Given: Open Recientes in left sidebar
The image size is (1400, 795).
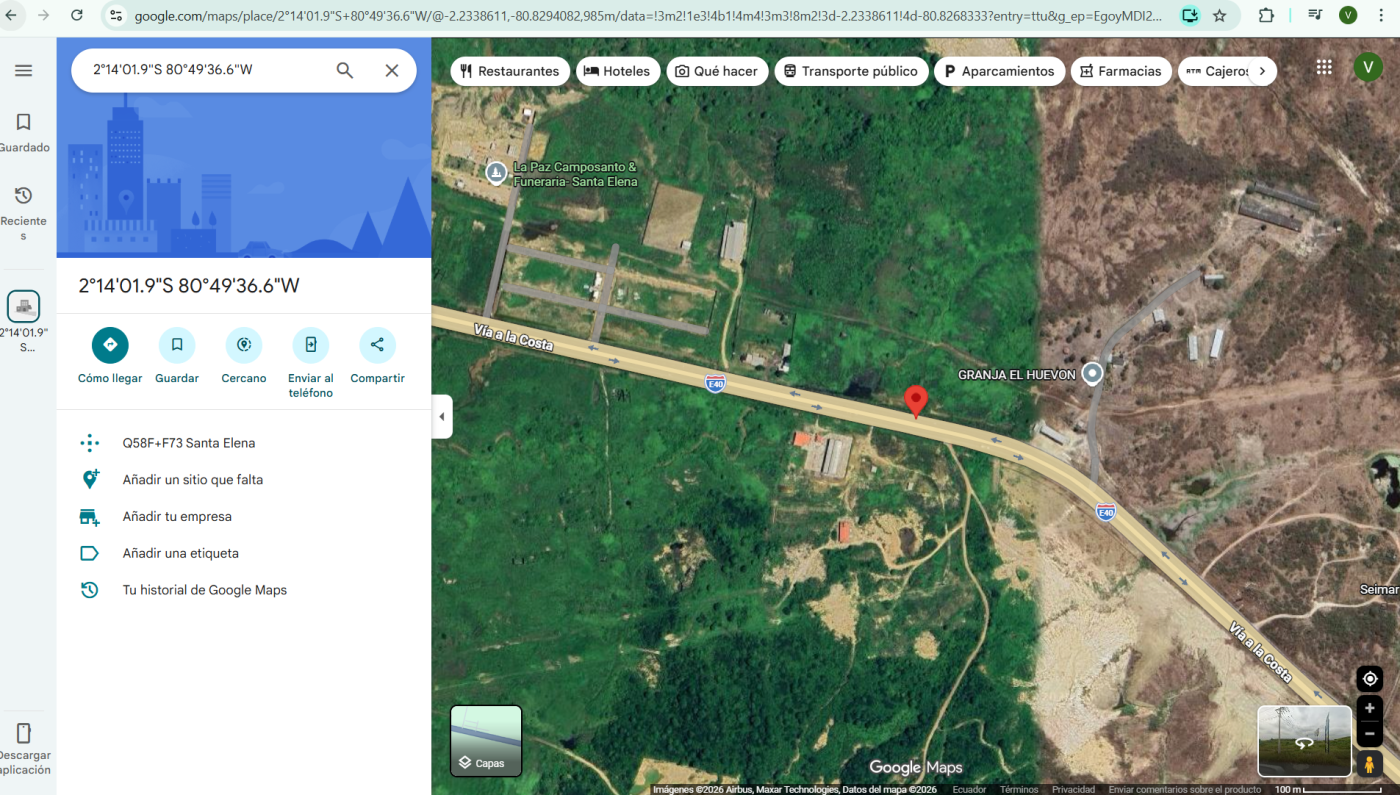Looking at the screenshot, I should (23, 212).
